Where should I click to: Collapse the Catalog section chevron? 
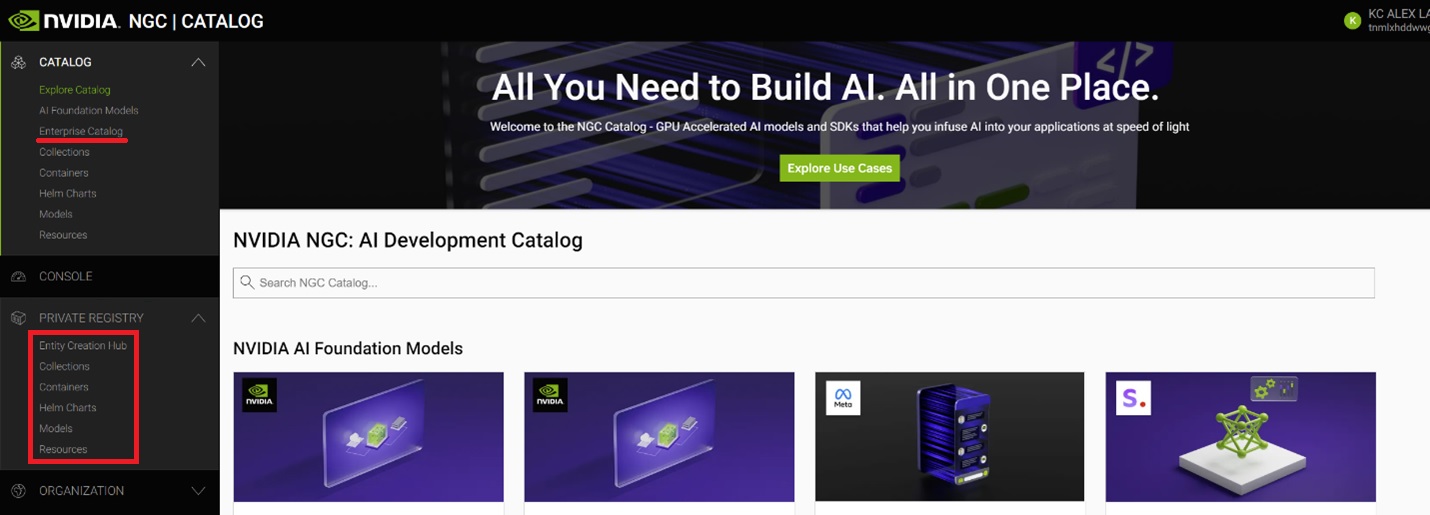click(198, 62)
